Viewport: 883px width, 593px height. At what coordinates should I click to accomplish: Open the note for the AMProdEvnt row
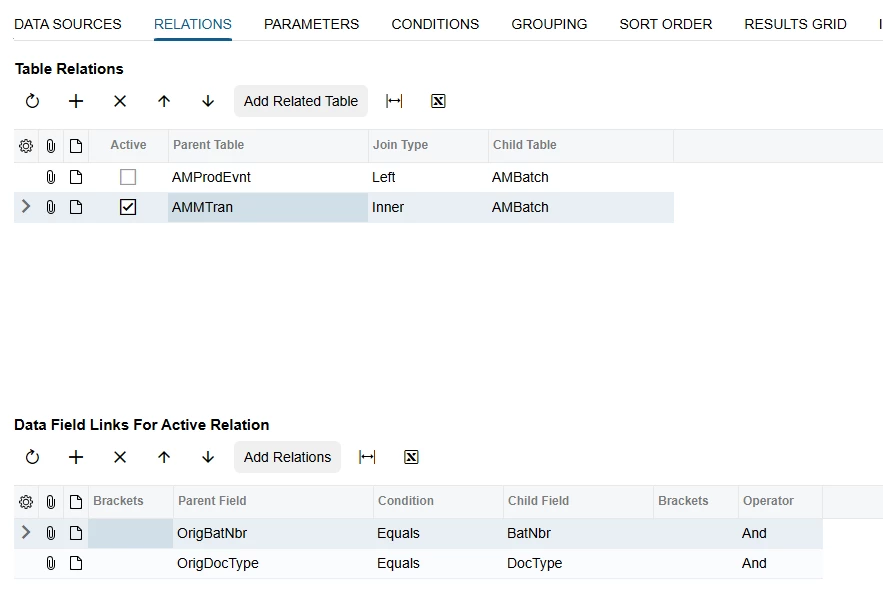76,177
